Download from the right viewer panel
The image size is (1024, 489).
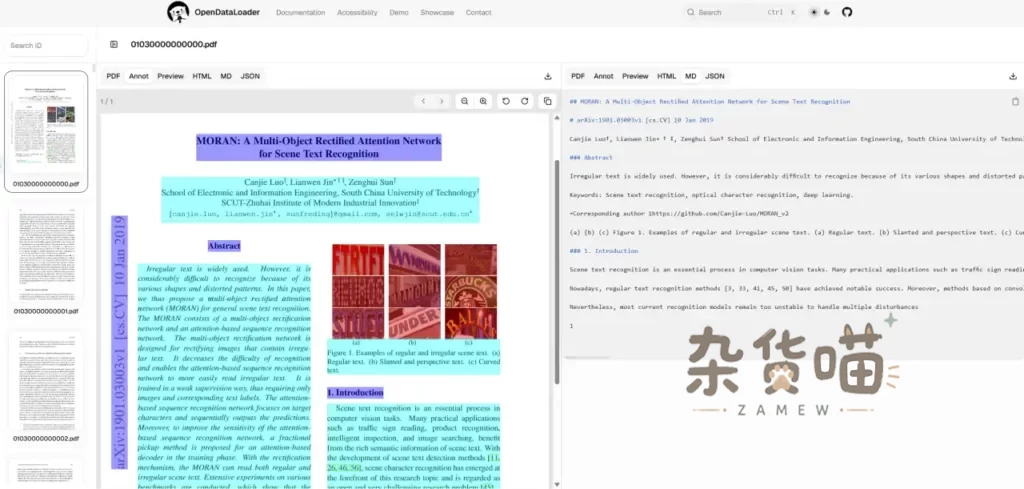pyautogui.click(x=1013, y=76)
